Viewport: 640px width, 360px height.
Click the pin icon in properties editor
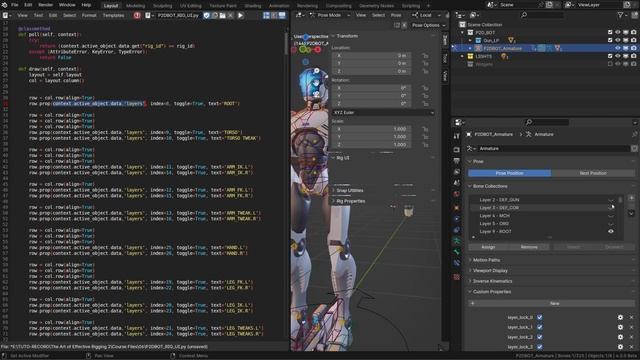pos(634,134)
